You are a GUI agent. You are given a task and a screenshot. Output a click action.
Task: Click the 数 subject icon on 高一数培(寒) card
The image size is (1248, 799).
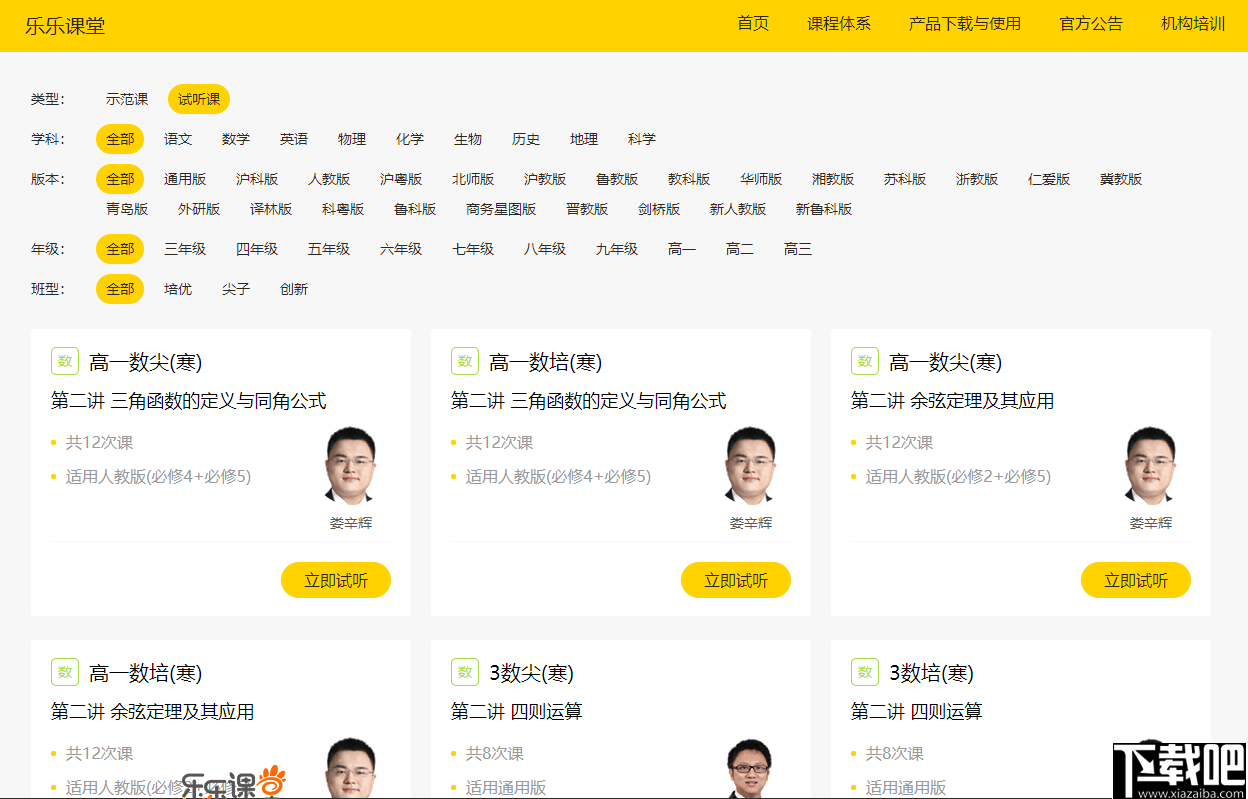(x=464, y=361)
